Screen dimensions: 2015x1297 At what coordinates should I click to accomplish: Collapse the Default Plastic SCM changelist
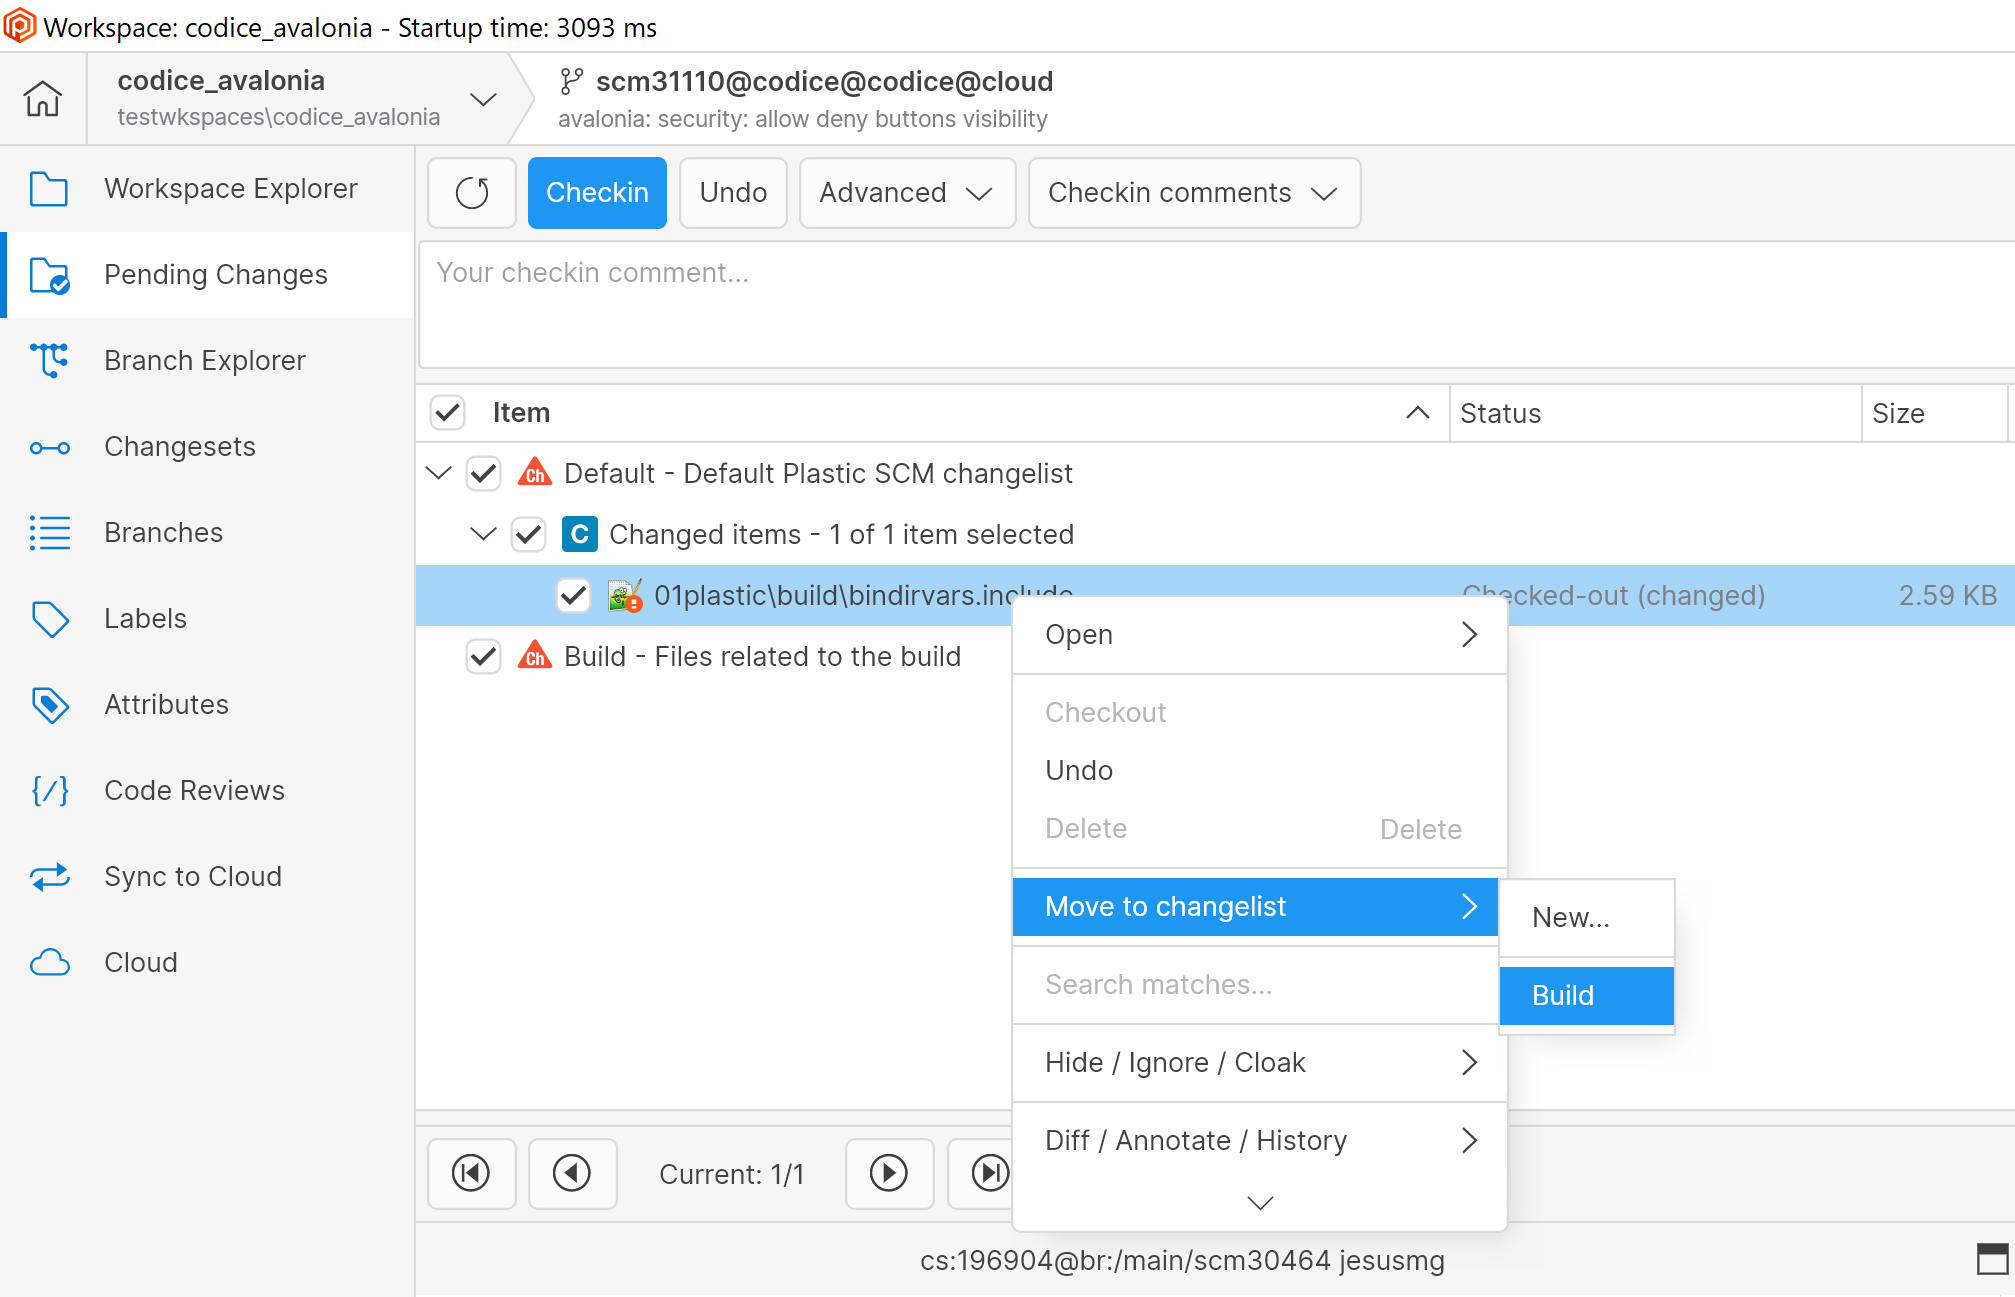pyautogui.click(x=438, y=473)
